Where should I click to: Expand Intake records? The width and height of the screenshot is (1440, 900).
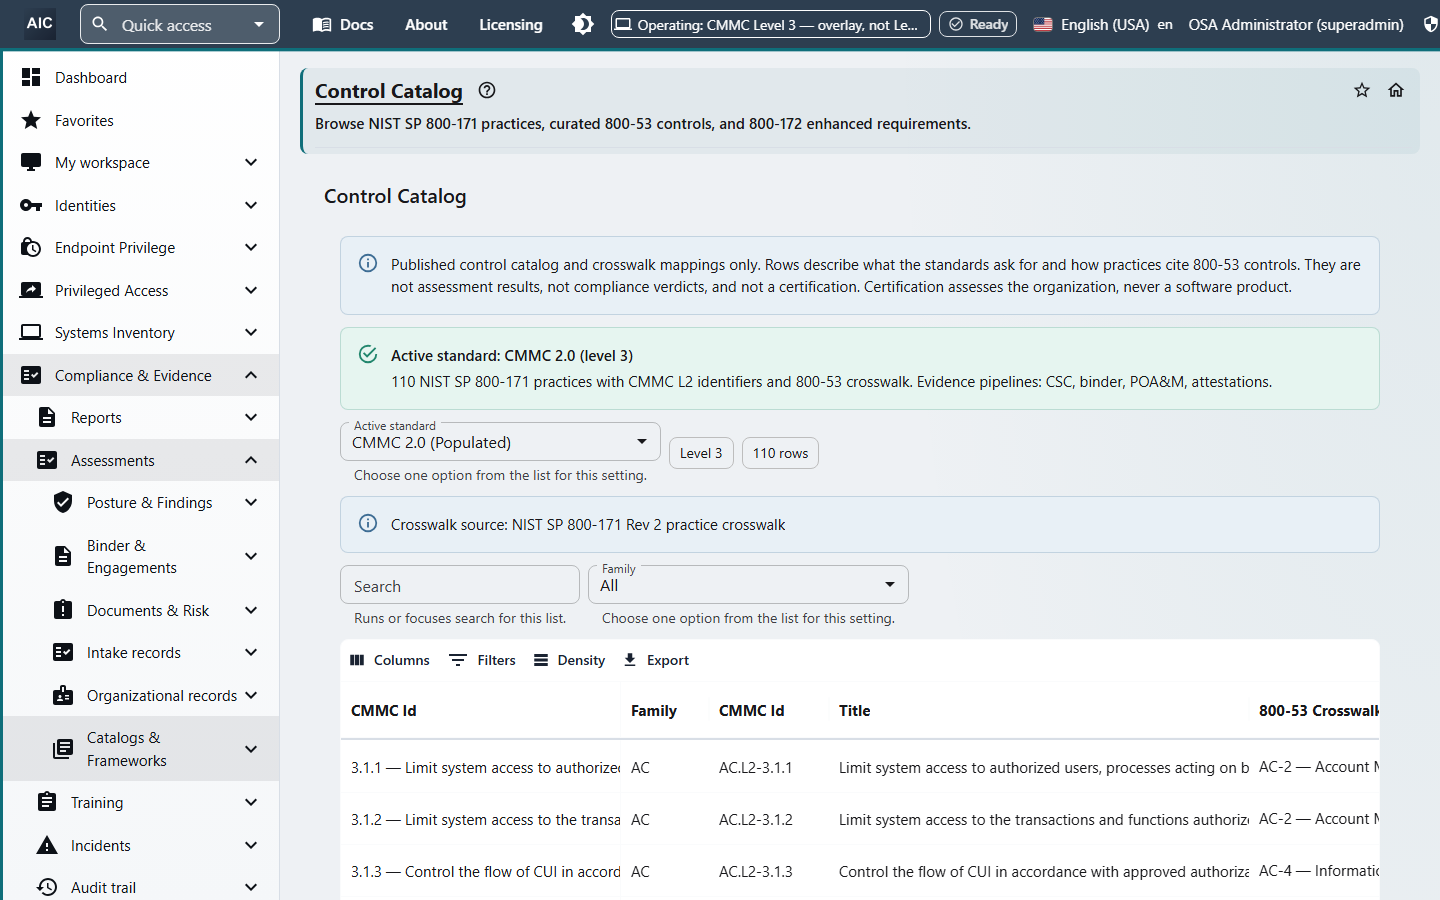(x=140, y=652)
